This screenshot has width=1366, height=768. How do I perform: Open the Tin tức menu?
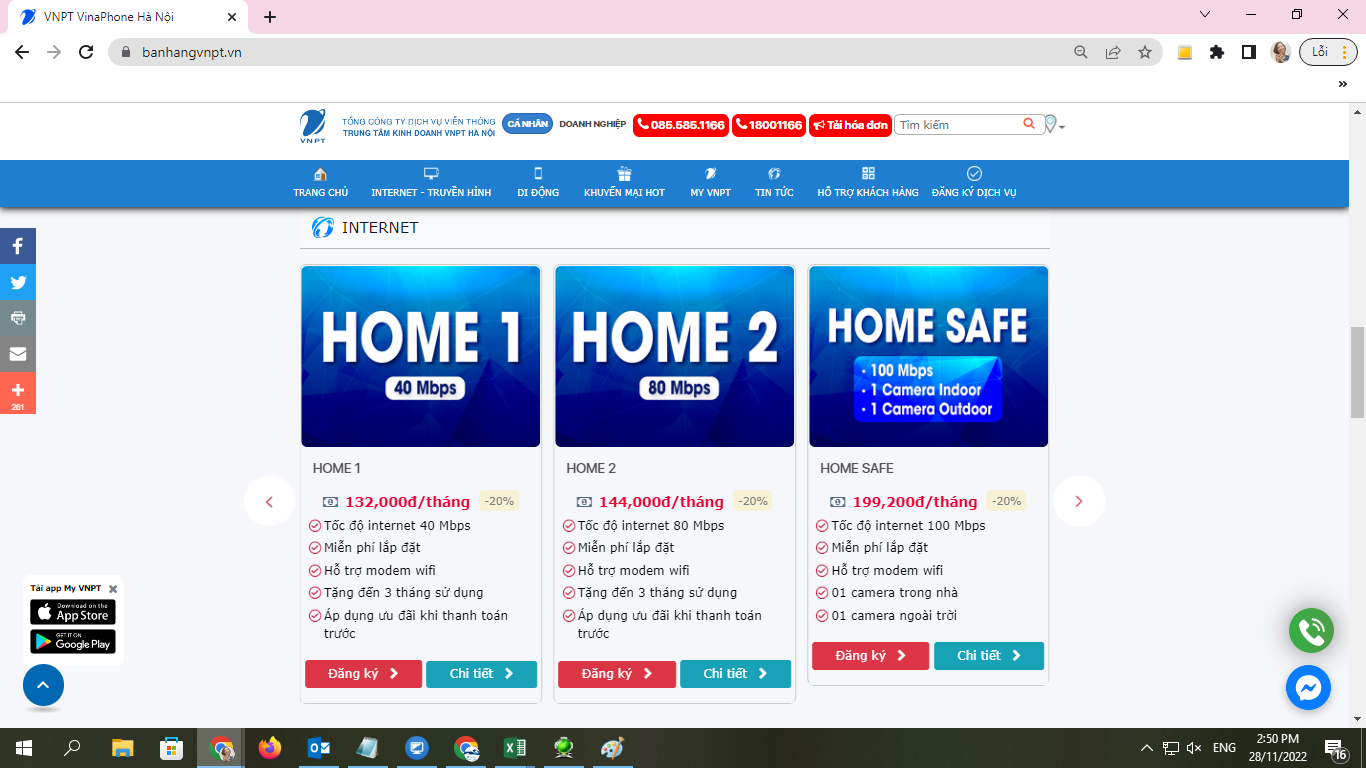(774, 183)
